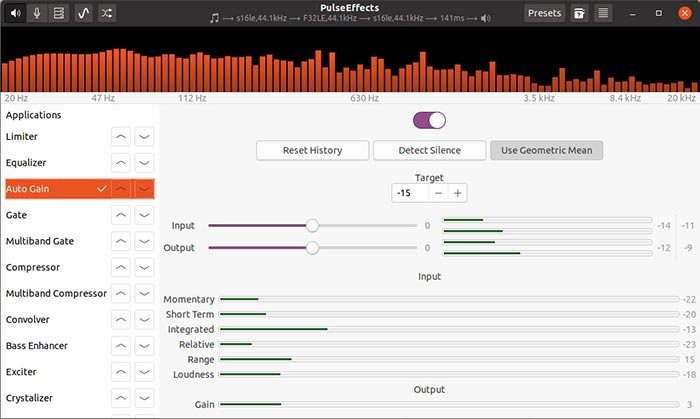
Task: Select Multiband Compressor plugin
Action: click(56, 293)
